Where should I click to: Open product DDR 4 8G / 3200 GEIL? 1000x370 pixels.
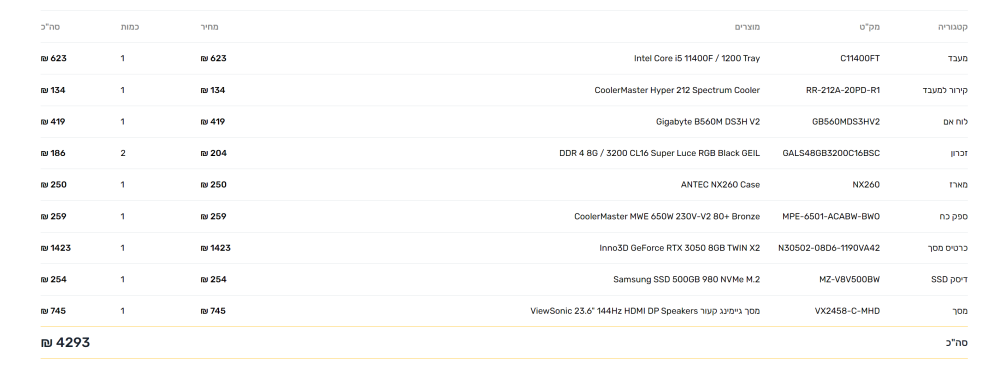coord(659,153)
